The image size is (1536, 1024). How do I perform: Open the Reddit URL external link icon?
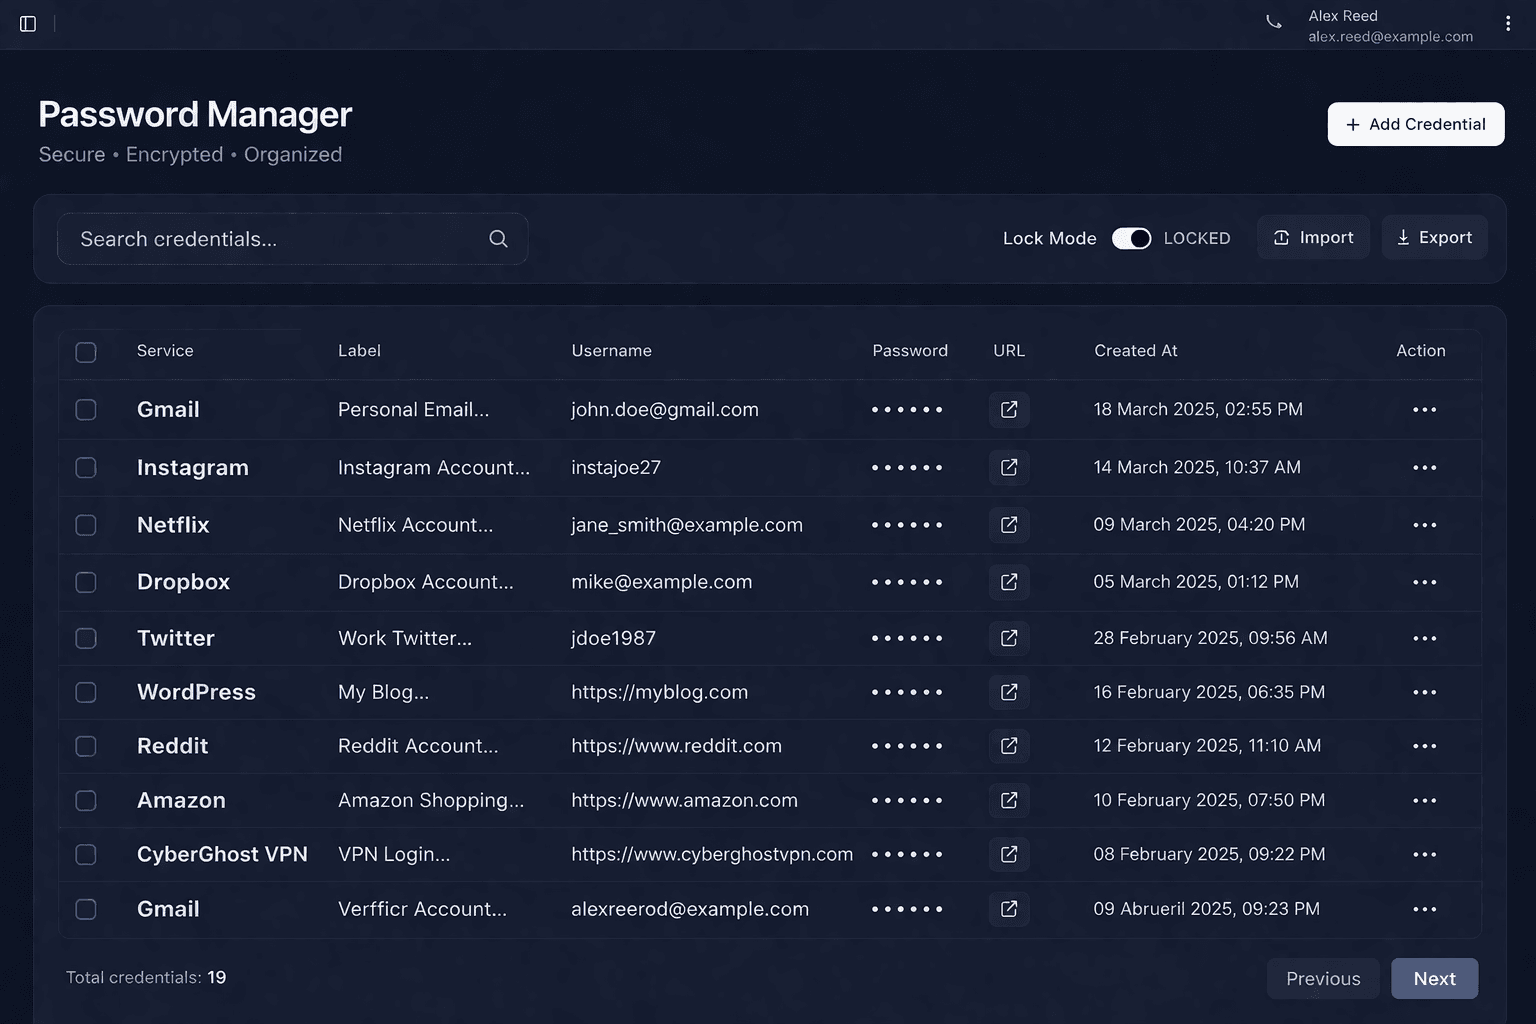pyautogui.click(x=1009, y=746)
